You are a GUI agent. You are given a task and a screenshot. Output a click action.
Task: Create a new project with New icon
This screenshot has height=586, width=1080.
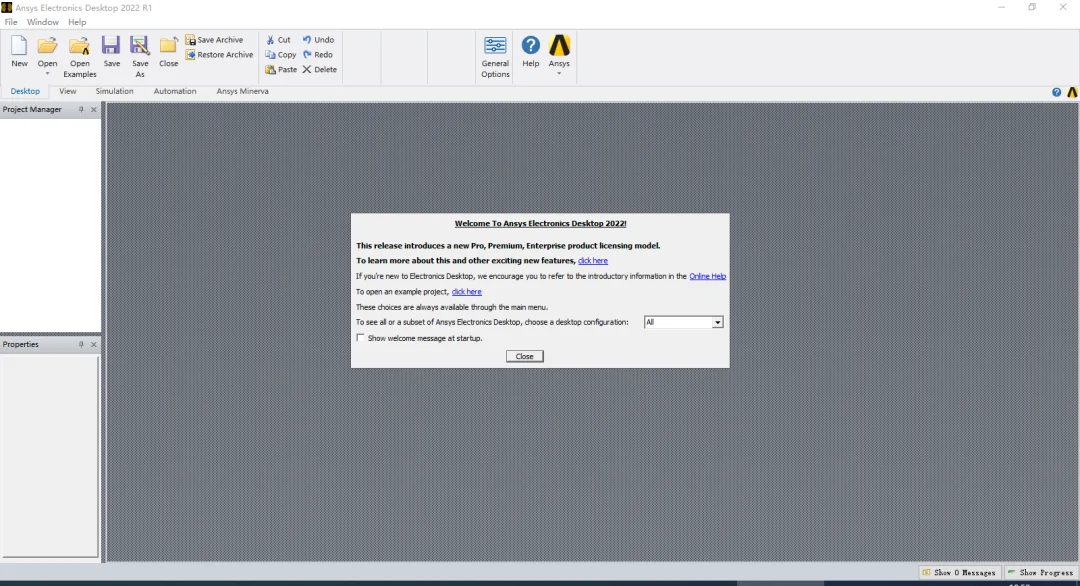(19, 46)
